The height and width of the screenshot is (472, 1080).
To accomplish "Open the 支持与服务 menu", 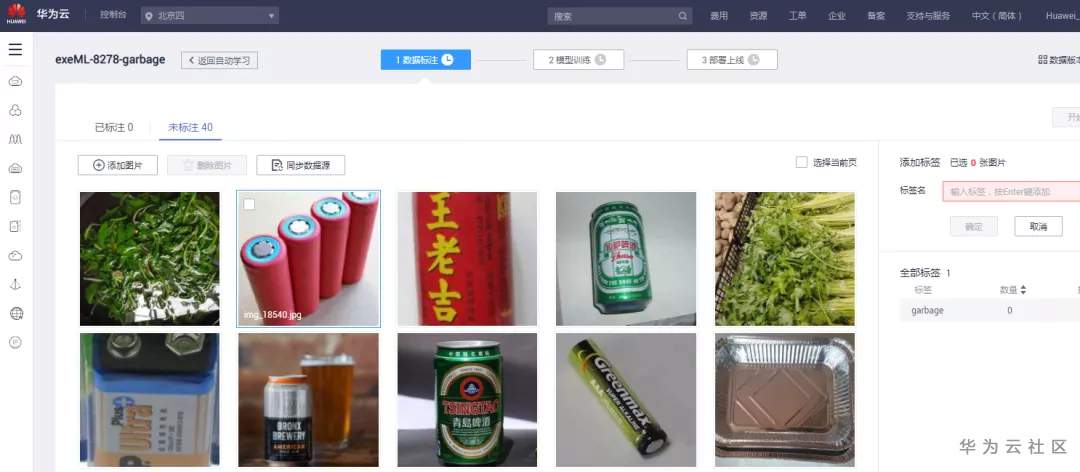I will coord(928,16).
